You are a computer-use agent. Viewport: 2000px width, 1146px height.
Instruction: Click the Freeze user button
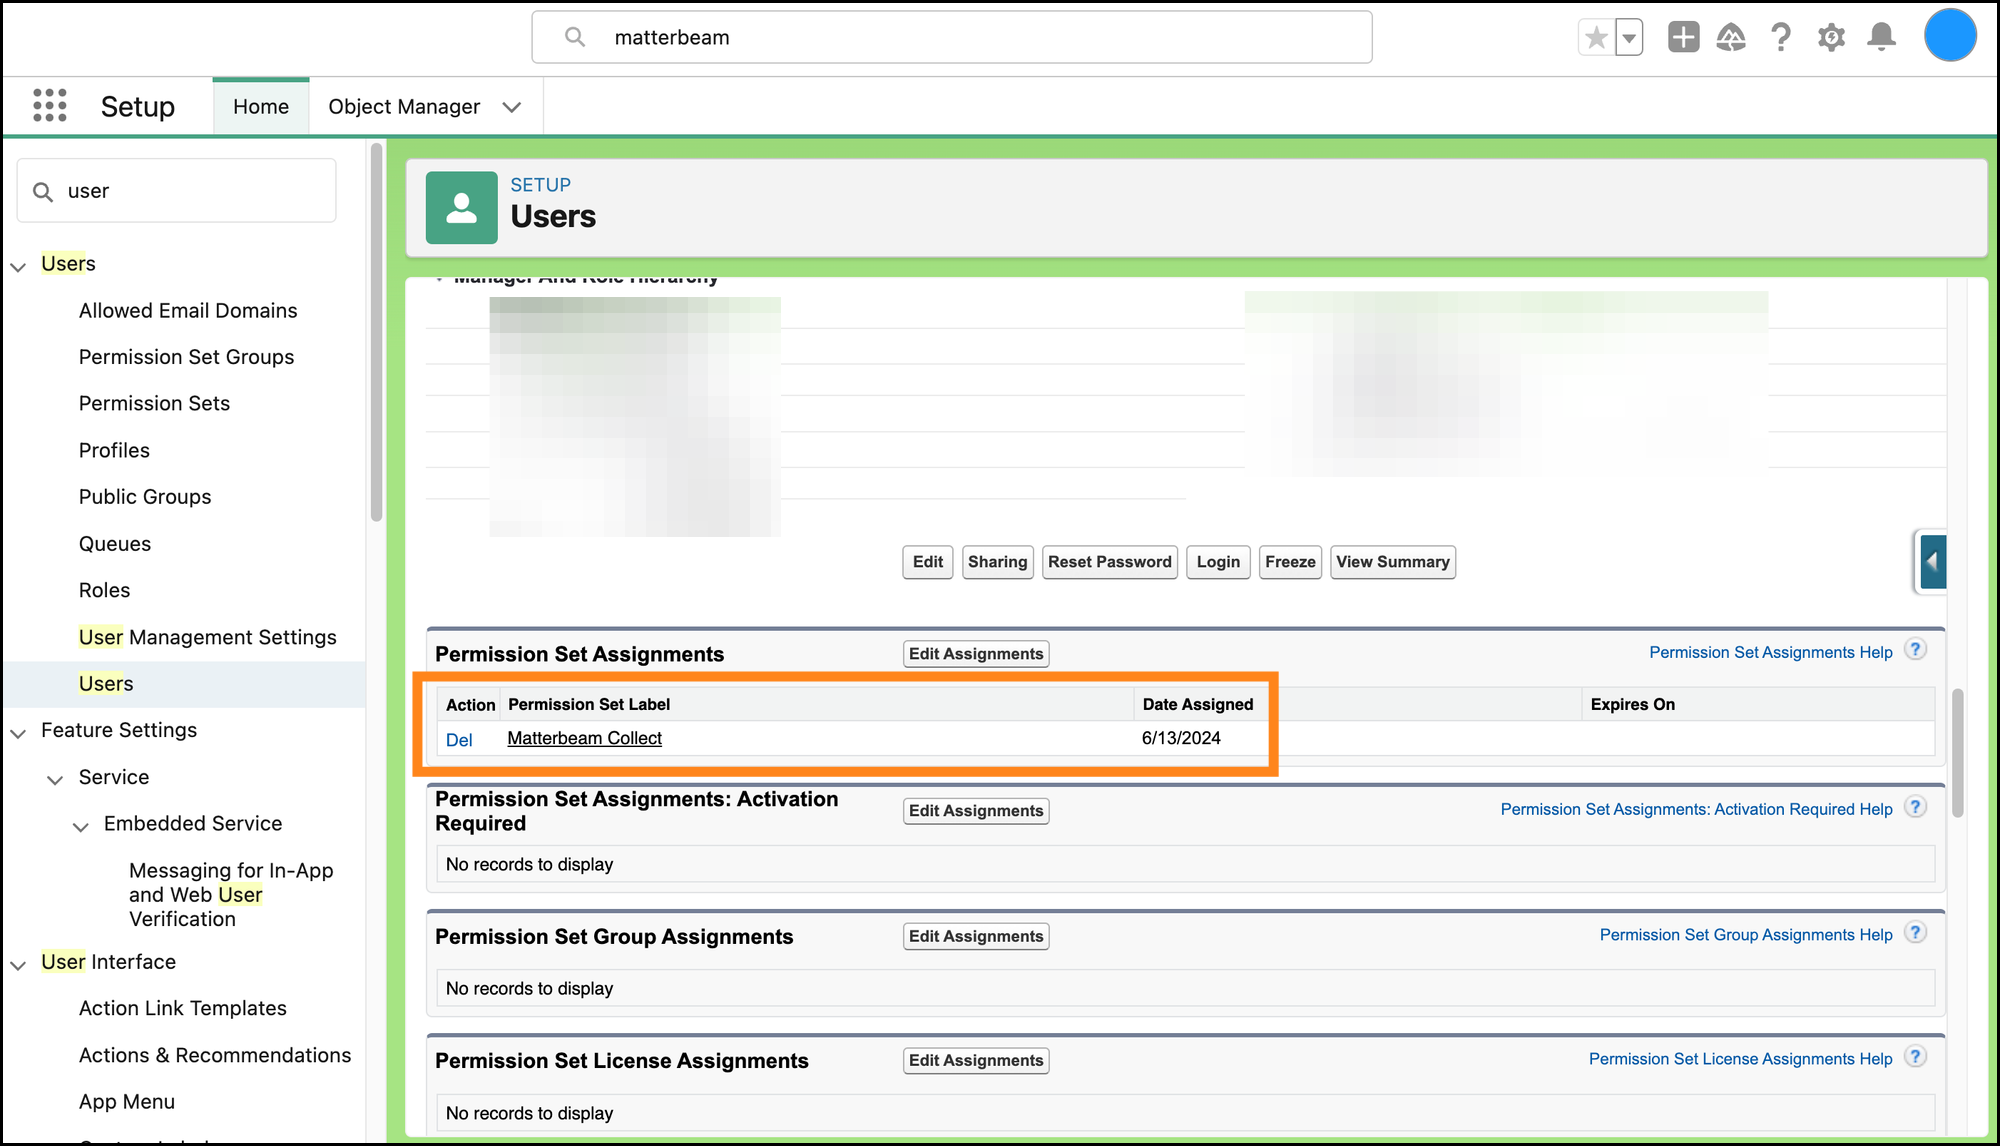point(1289,562)
